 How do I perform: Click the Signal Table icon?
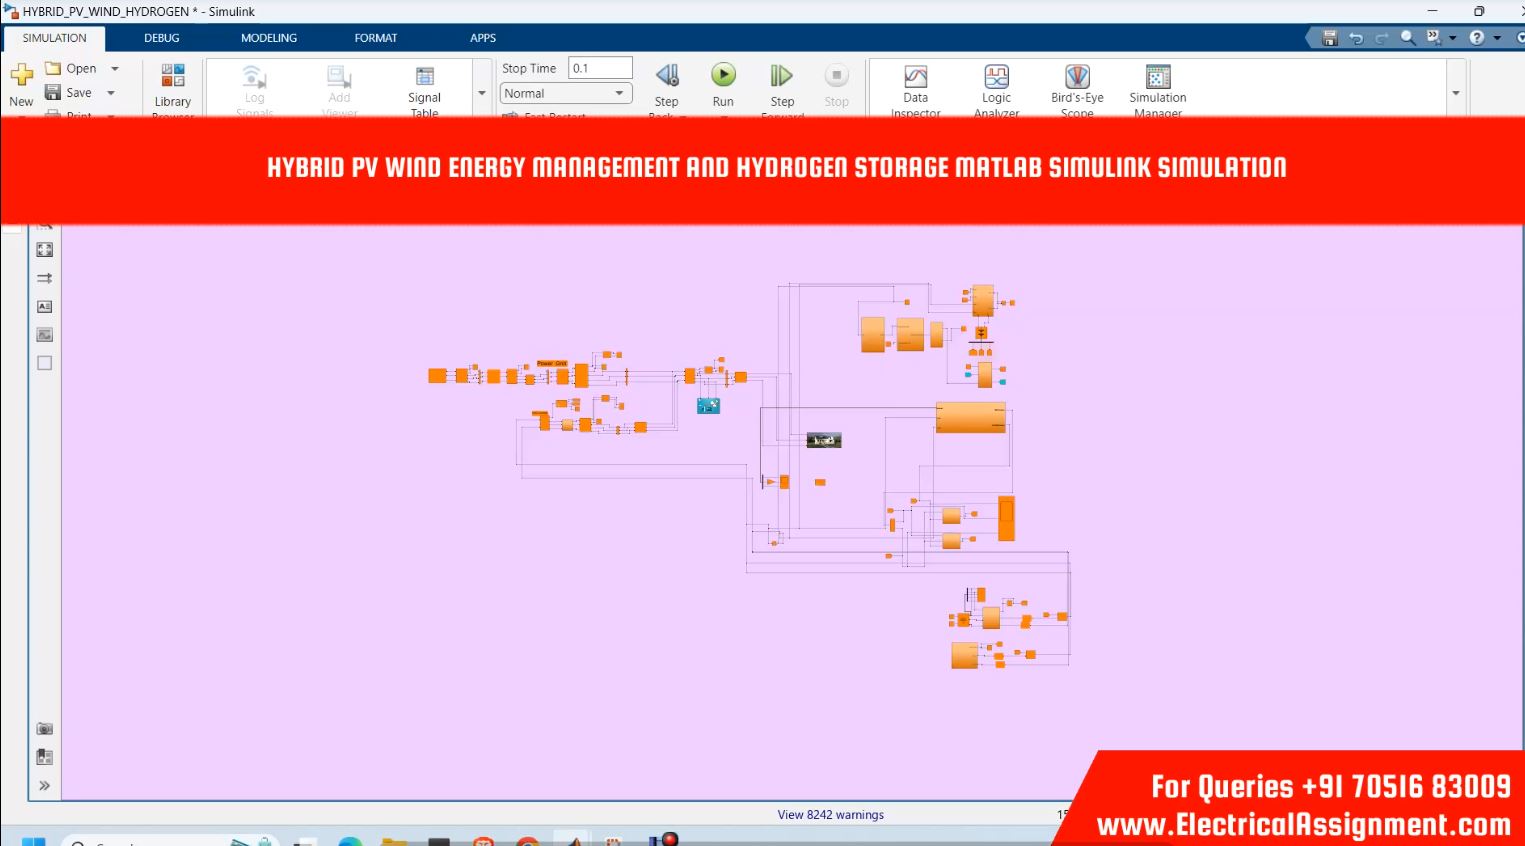coord(424,85)
